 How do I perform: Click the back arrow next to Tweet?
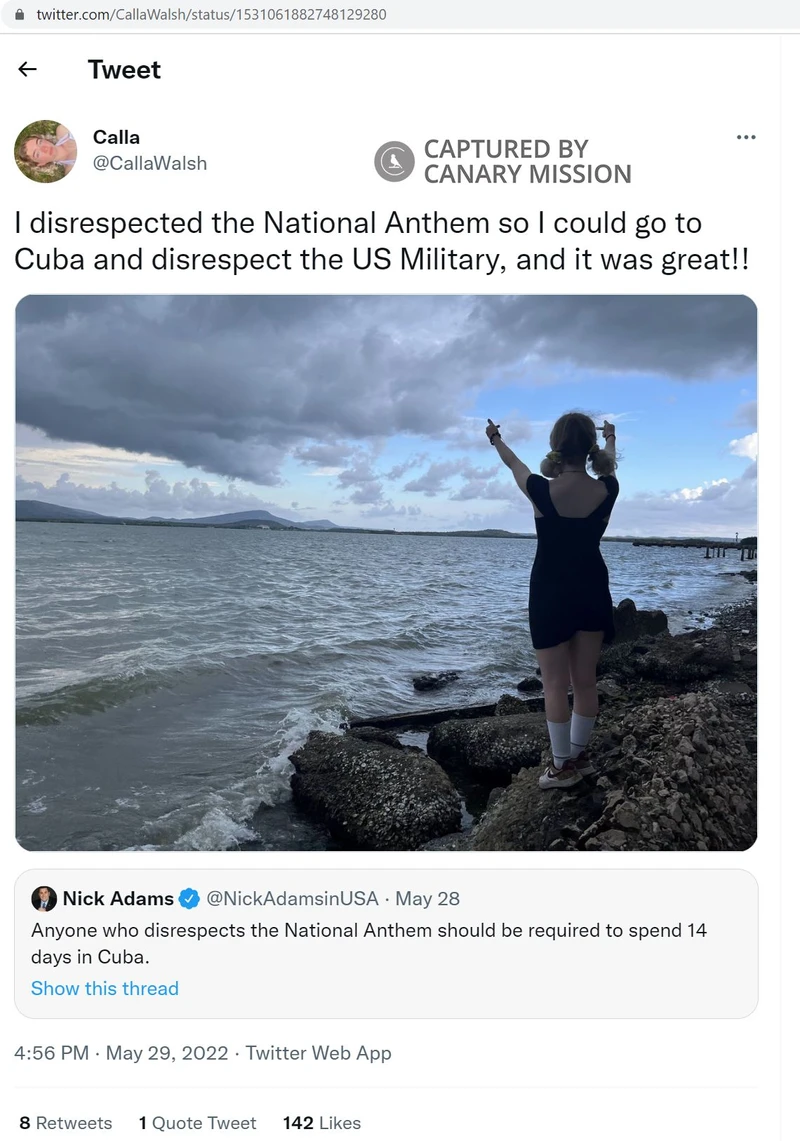(28, 69)
